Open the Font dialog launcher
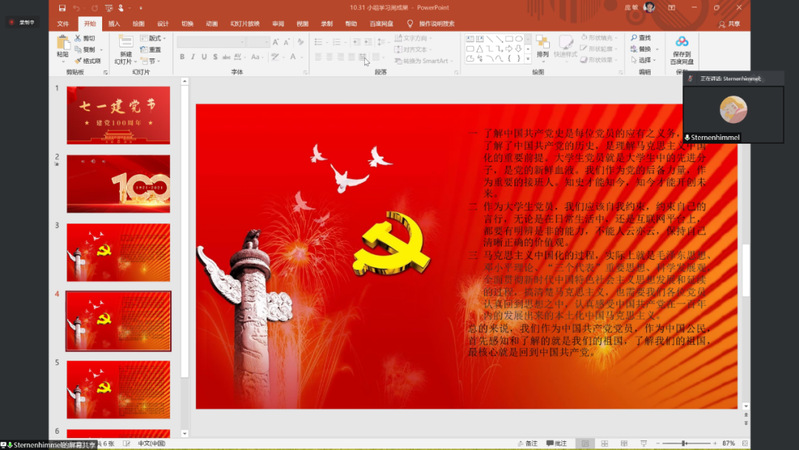Screen dimensions: 799x450 (306, 72)
